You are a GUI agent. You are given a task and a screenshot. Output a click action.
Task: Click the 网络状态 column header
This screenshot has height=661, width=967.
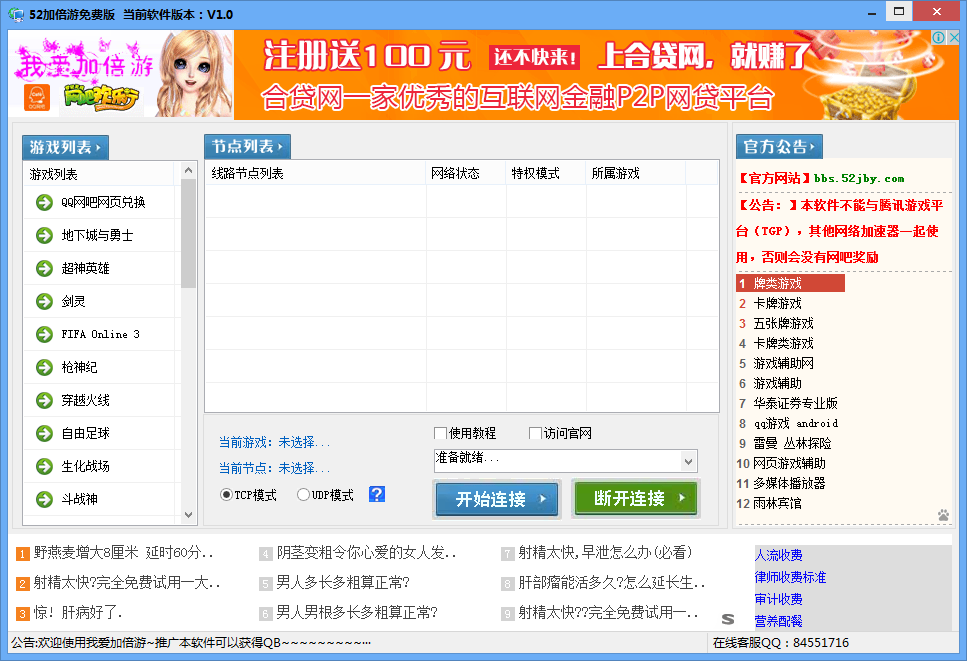[466, 173]
